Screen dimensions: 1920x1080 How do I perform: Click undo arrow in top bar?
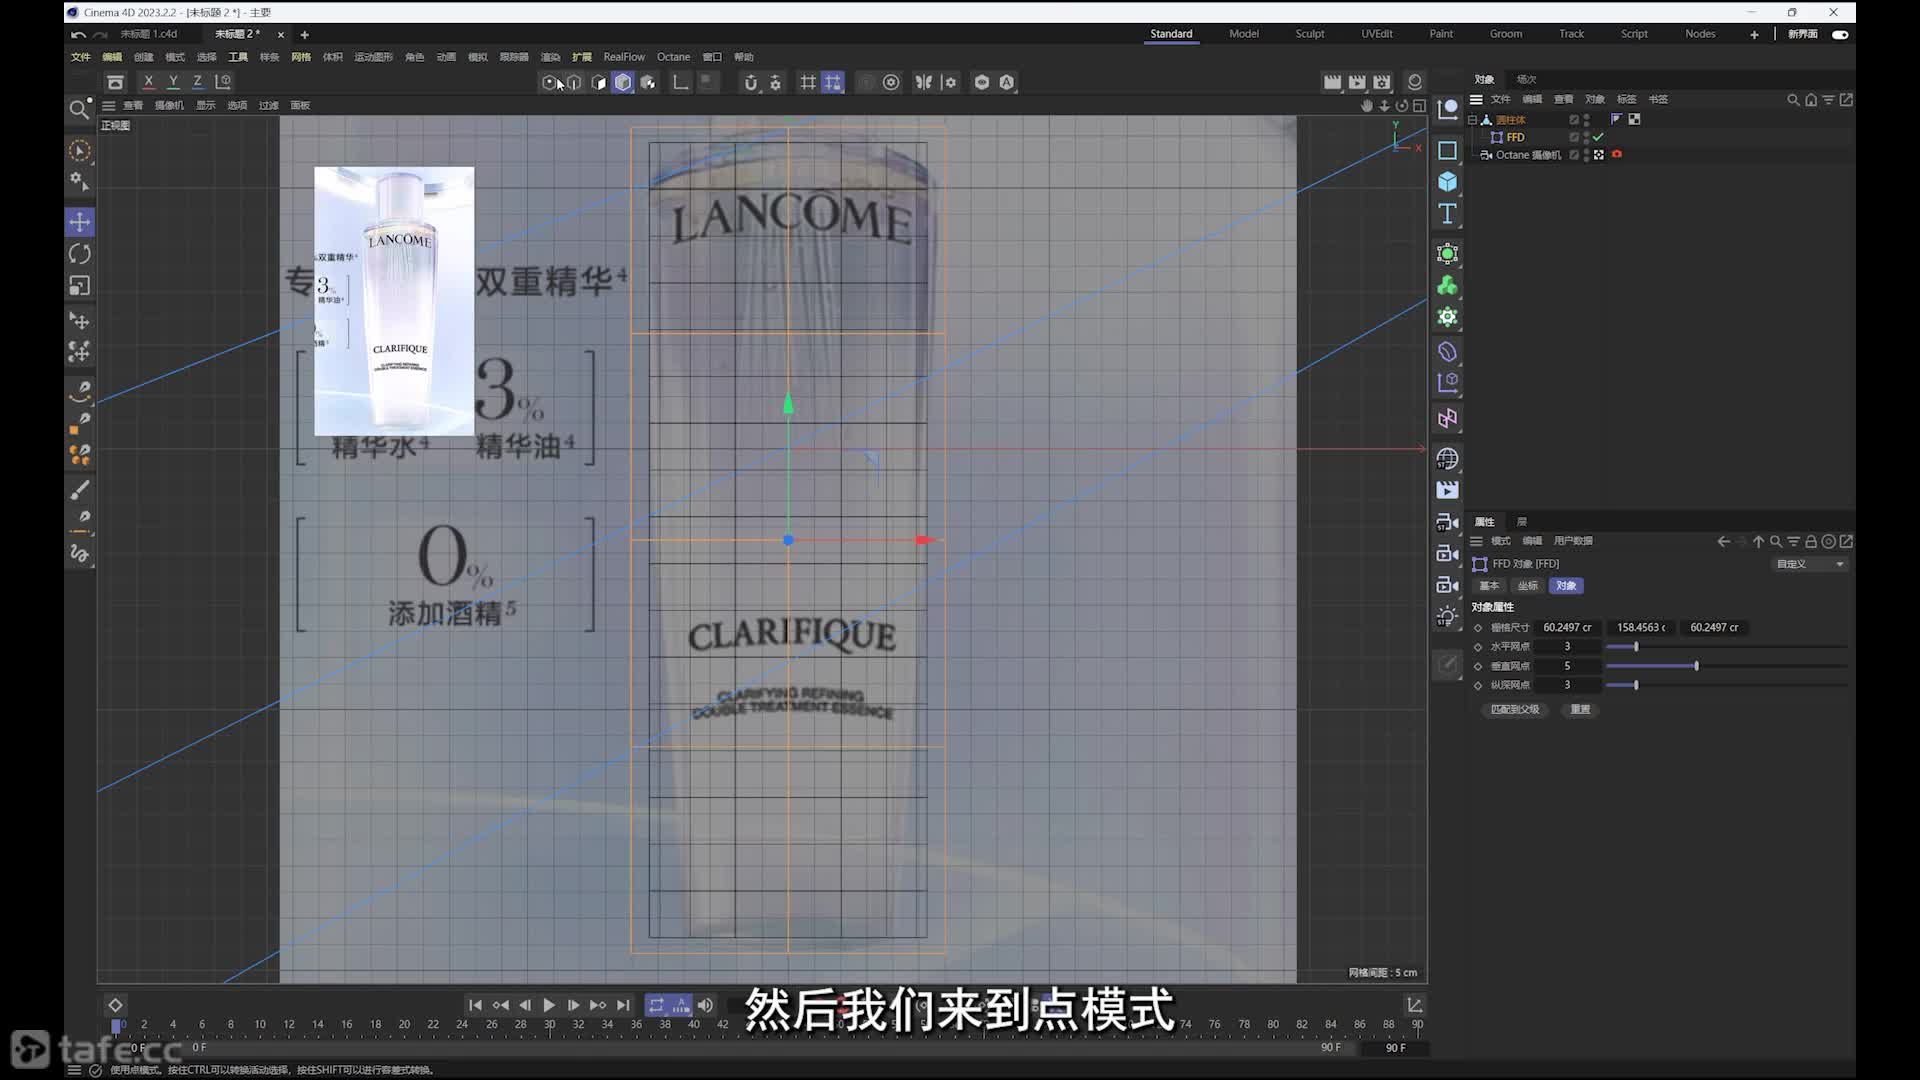78,35
